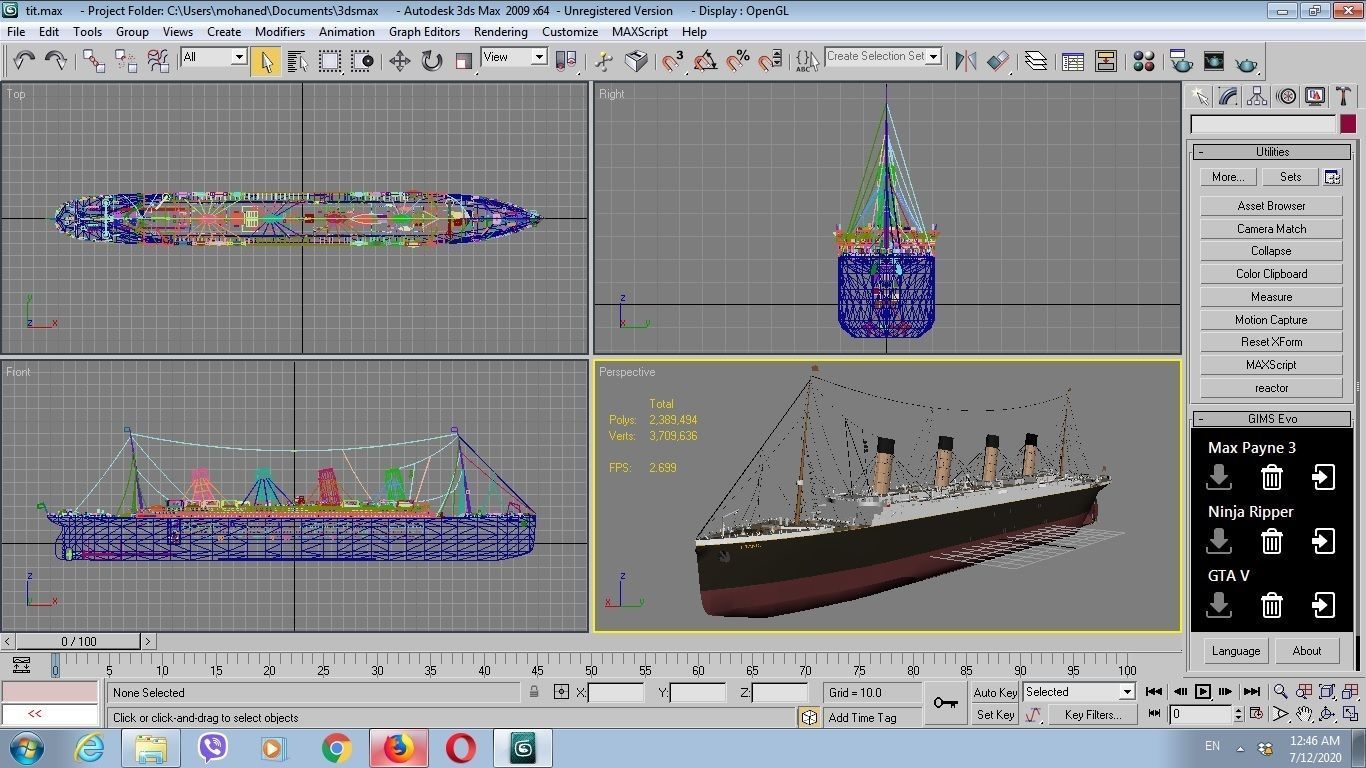Viewport: 1366px width, 768px height.
Task: Toggle 3D Snaps magnet button
Action: tap(673, 61)
